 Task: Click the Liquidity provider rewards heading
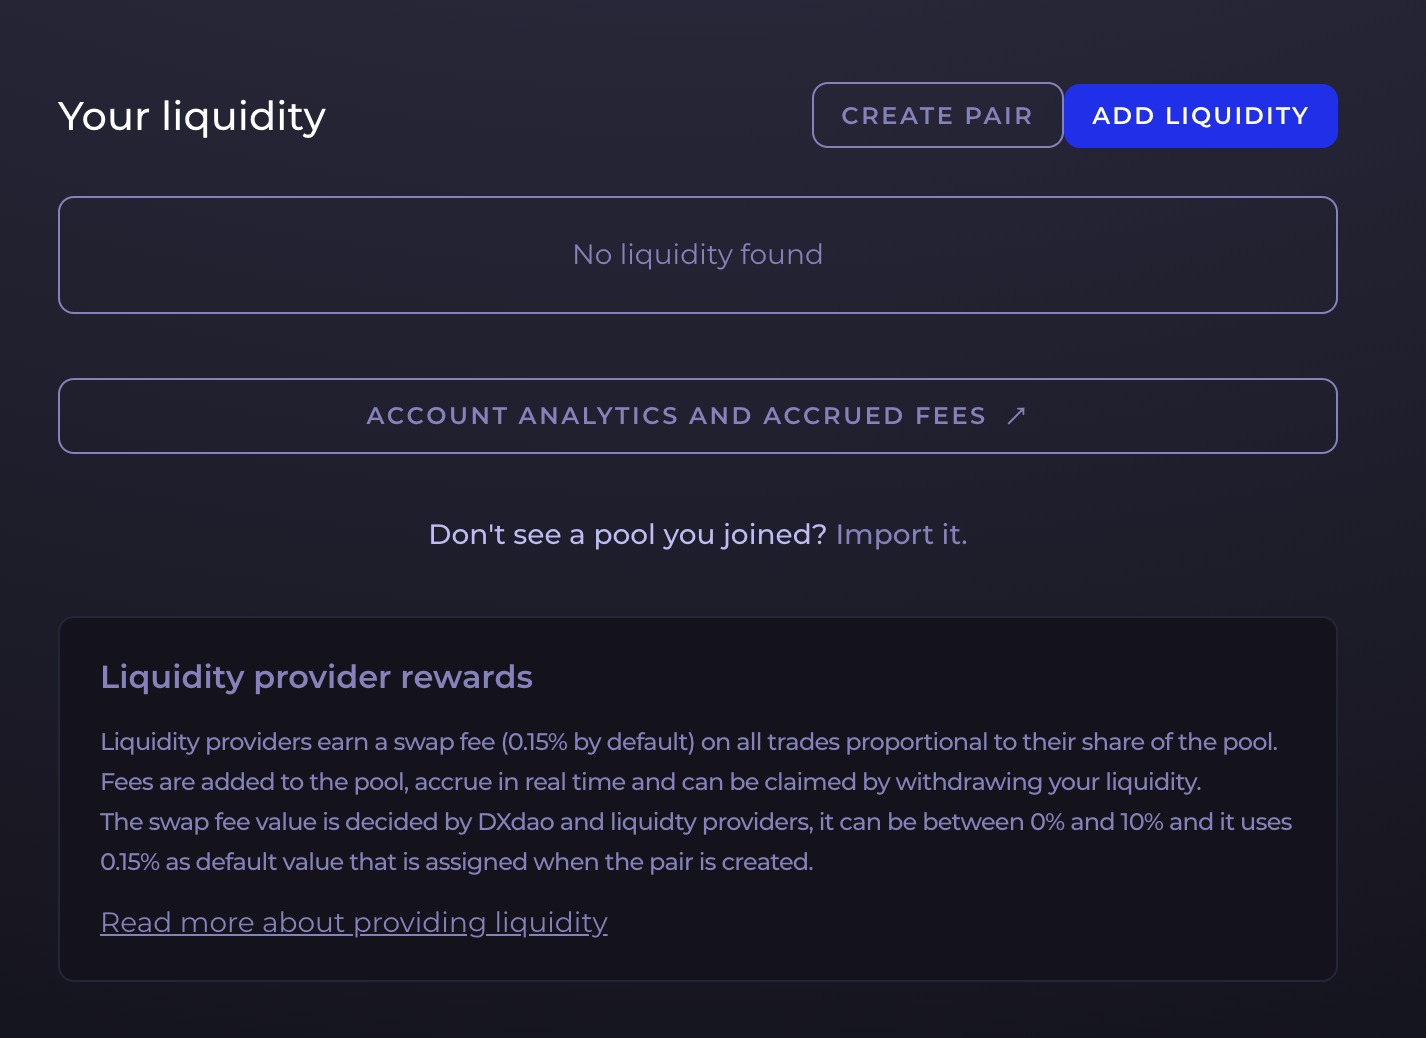point(316,677)
